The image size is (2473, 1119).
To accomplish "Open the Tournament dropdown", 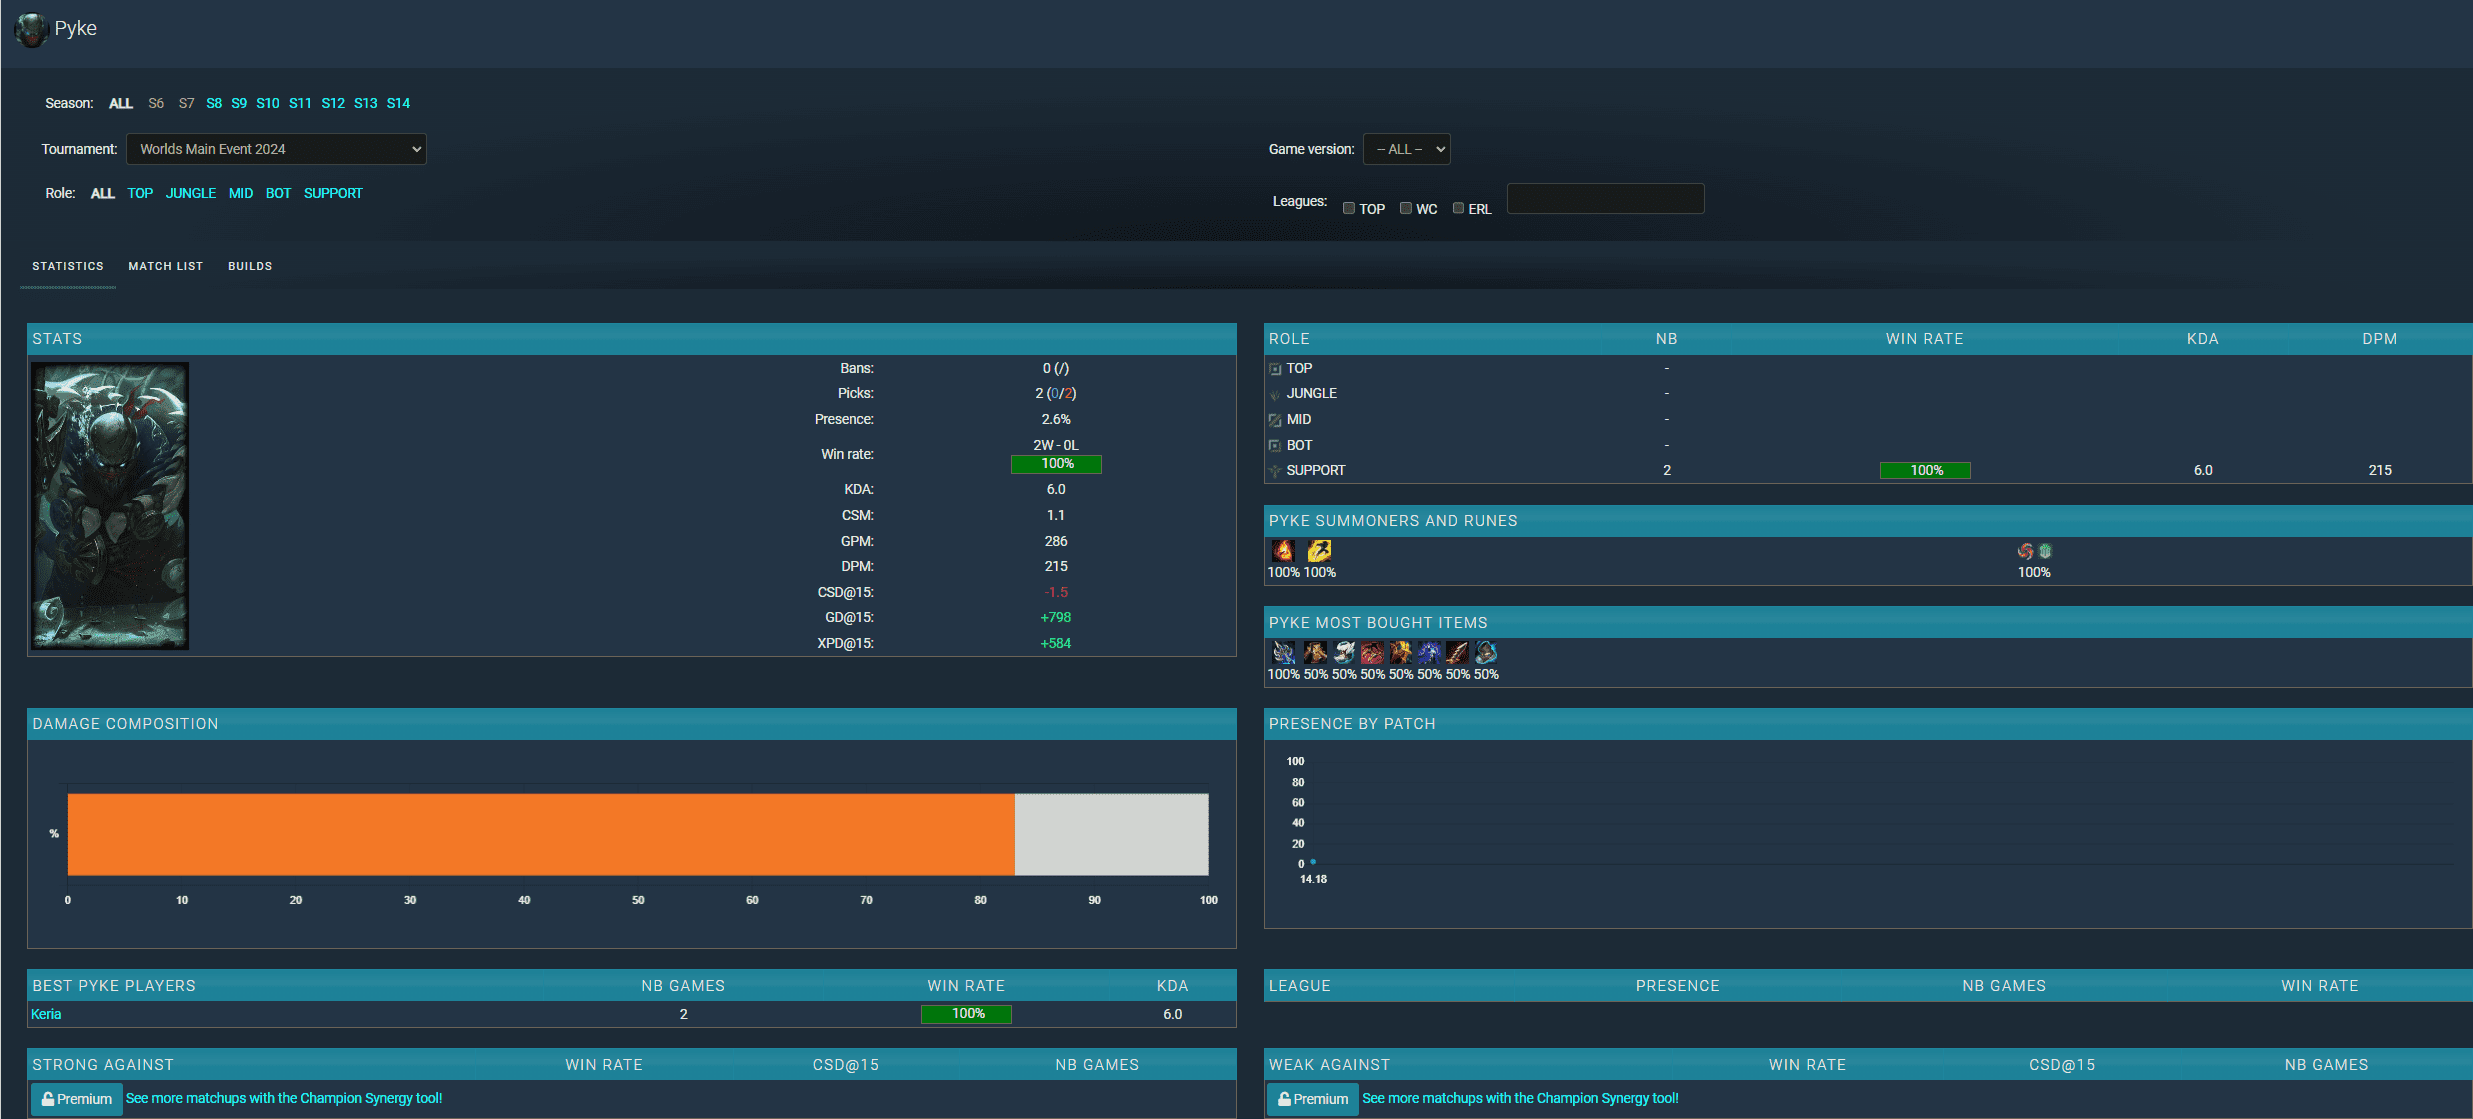I will tap(276, 149).
